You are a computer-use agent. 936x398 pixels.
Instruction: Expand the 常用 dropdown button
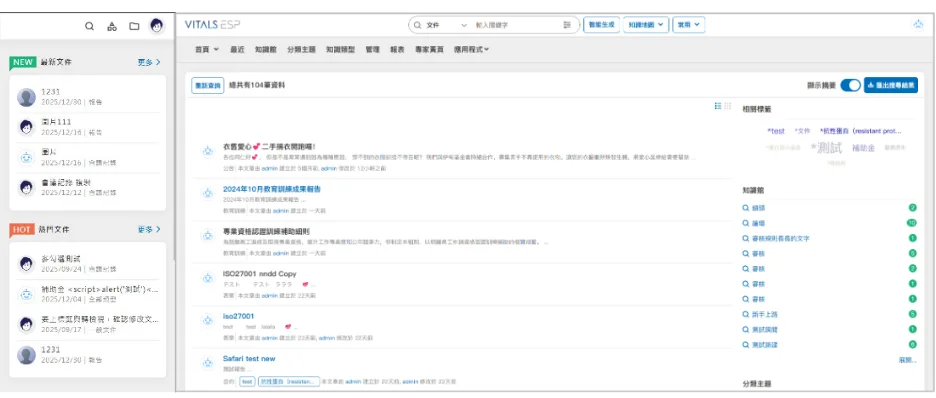(x=689, y=25)
